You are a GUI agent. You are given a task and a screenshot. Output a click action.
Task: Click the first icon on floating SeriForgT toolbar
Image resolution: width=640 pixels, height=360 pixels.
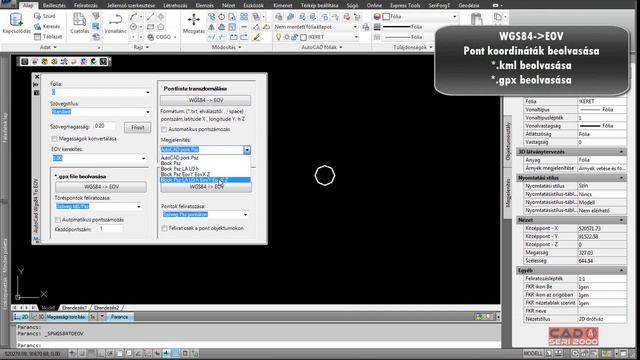pyautogui.click(x=24, y=62)
